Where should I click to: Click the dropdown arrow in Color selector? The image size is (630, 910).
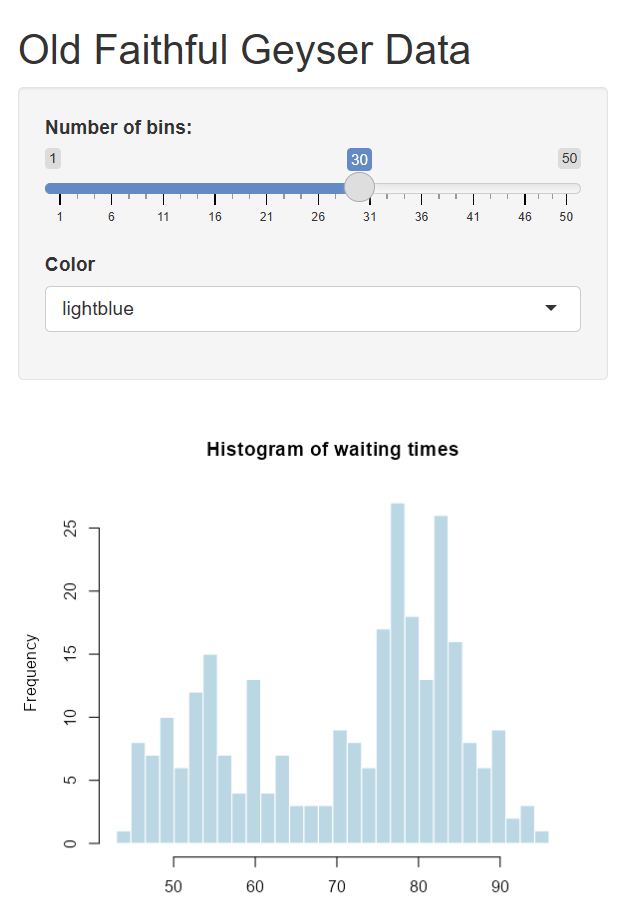pos(551,309)
